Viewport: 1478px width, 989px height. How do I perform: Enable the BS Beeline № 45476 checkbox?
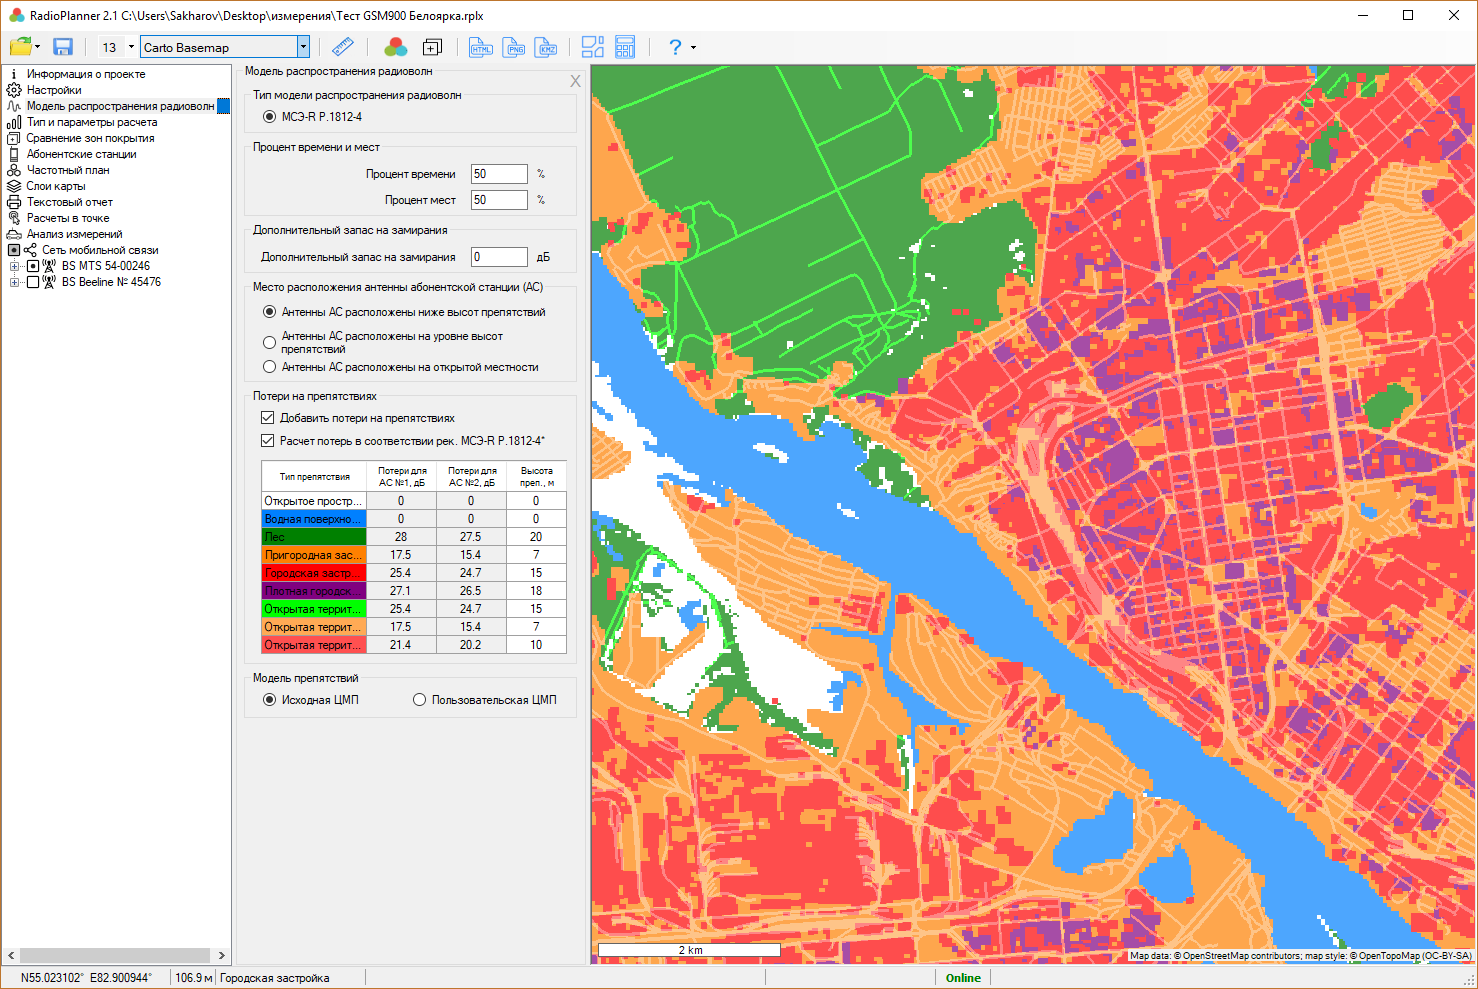pyautogui.click(x=33, y=282)
